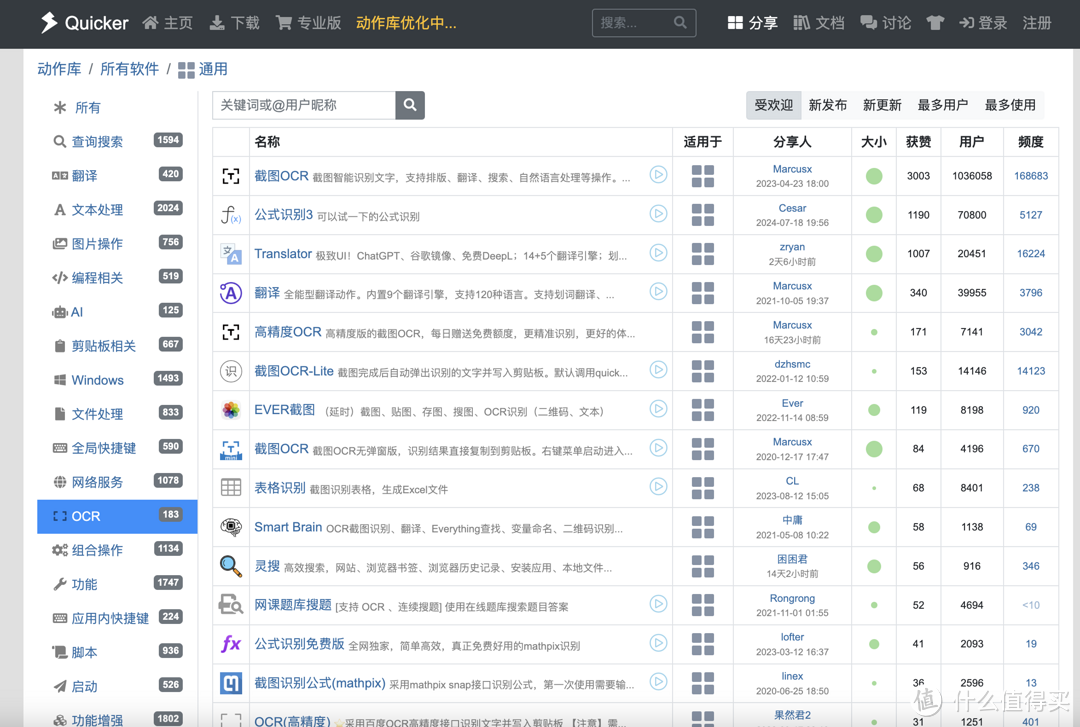The height and width of the screenshot is (727, 1080).
Task: Open 分享 menu in navbar
Action: (x=753, y=23)
